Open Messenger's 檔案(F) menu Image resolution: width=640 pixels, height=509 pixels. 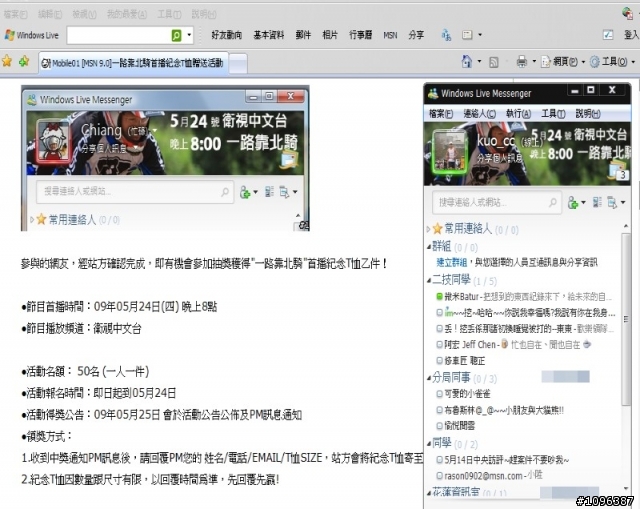tap(441, 113)
